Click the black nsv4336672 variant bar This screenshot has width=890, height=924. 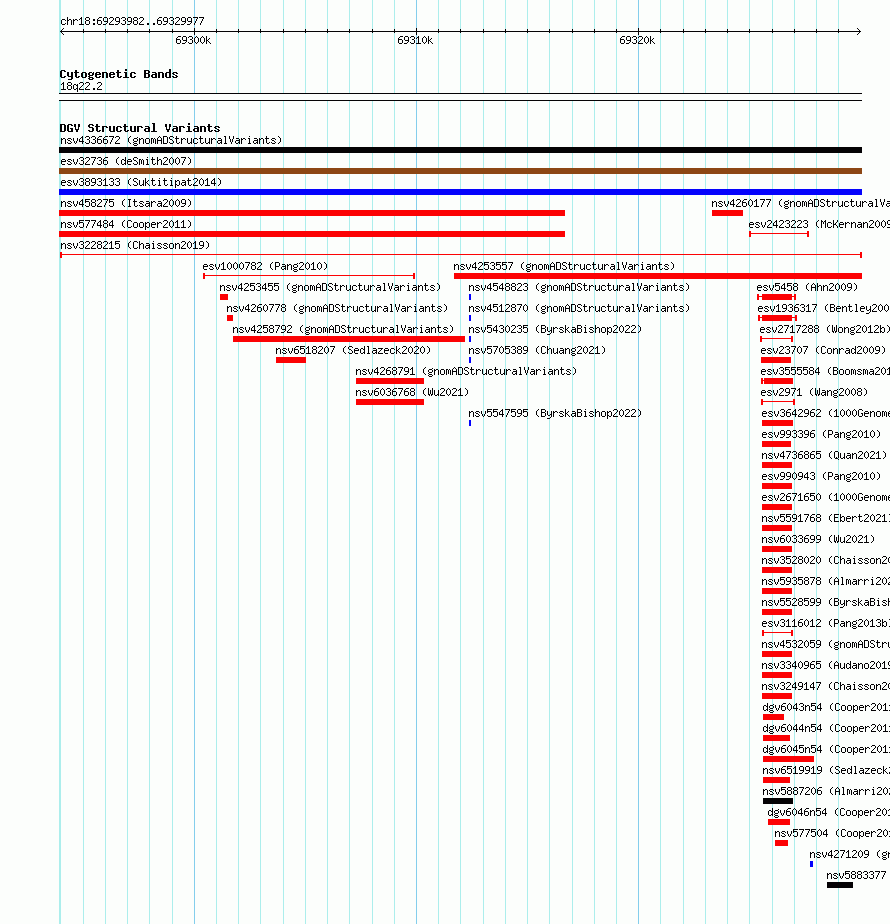(x=460, y=150)
